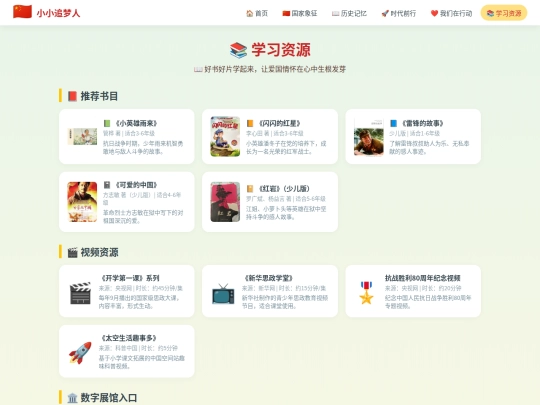Open the 抗战胜利80周年纪念视频 title

click(x=423, y=278)
